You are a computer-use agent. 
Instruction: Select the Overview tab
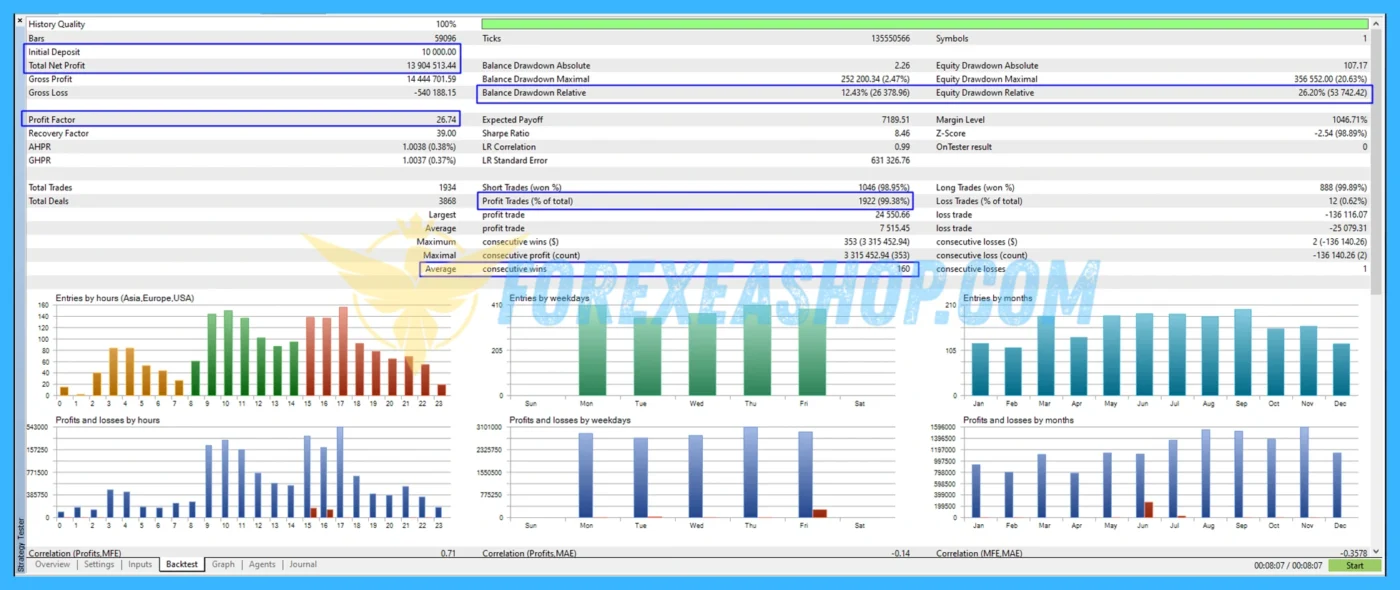point(52,564)
